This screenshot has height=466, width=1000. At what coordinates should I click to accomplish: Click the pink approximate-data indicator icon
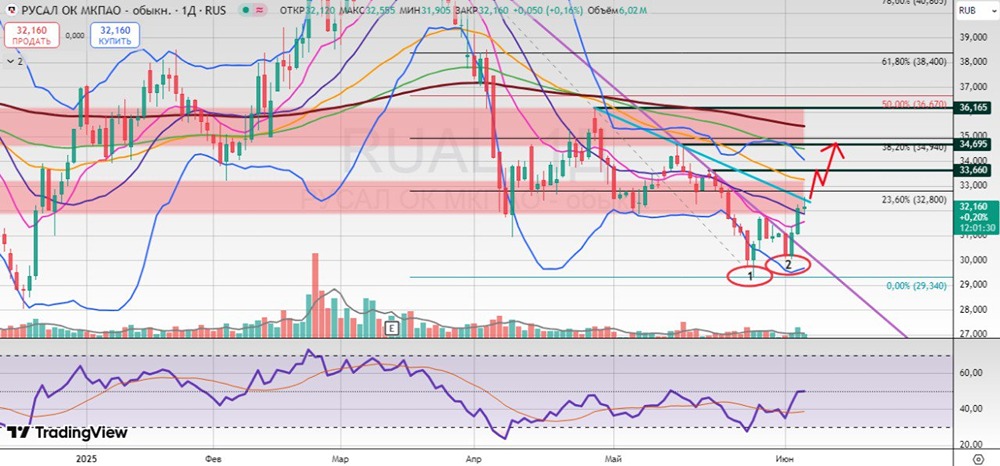[261, 11]
